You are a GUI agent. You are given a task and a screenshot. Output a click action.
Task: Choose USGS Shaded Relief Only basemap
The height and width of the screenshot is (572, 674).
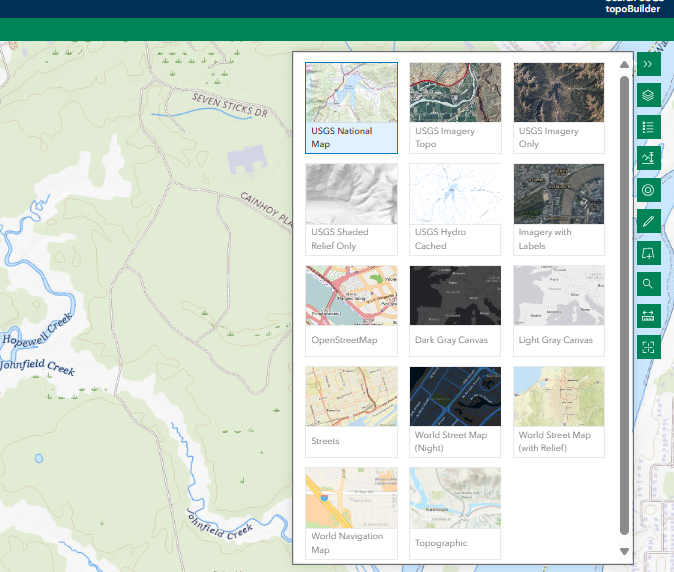pyautogui.click(x=351, y=209)
